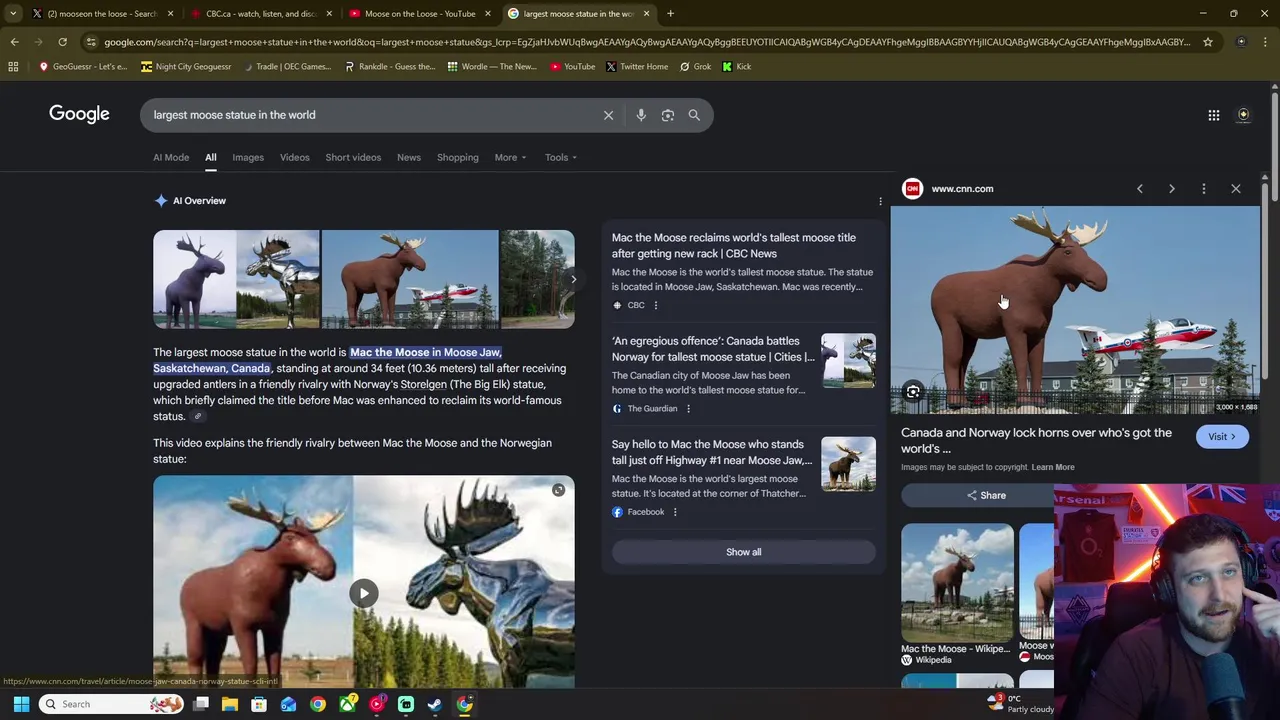Open more options for the Facebook source
This screenshot has height=720, width=1280.
click(675, 512)
